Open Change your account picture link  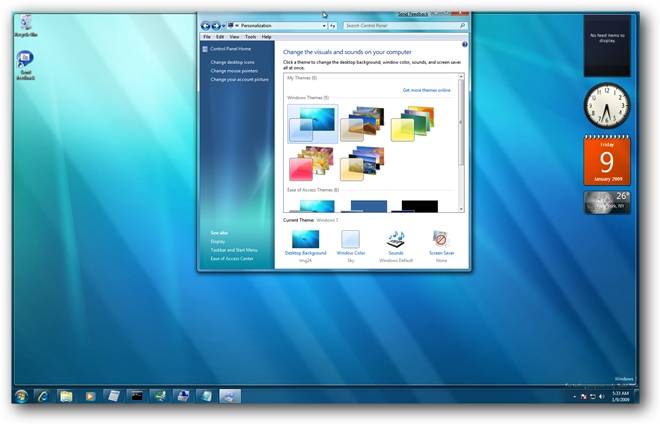pos(239,79)
